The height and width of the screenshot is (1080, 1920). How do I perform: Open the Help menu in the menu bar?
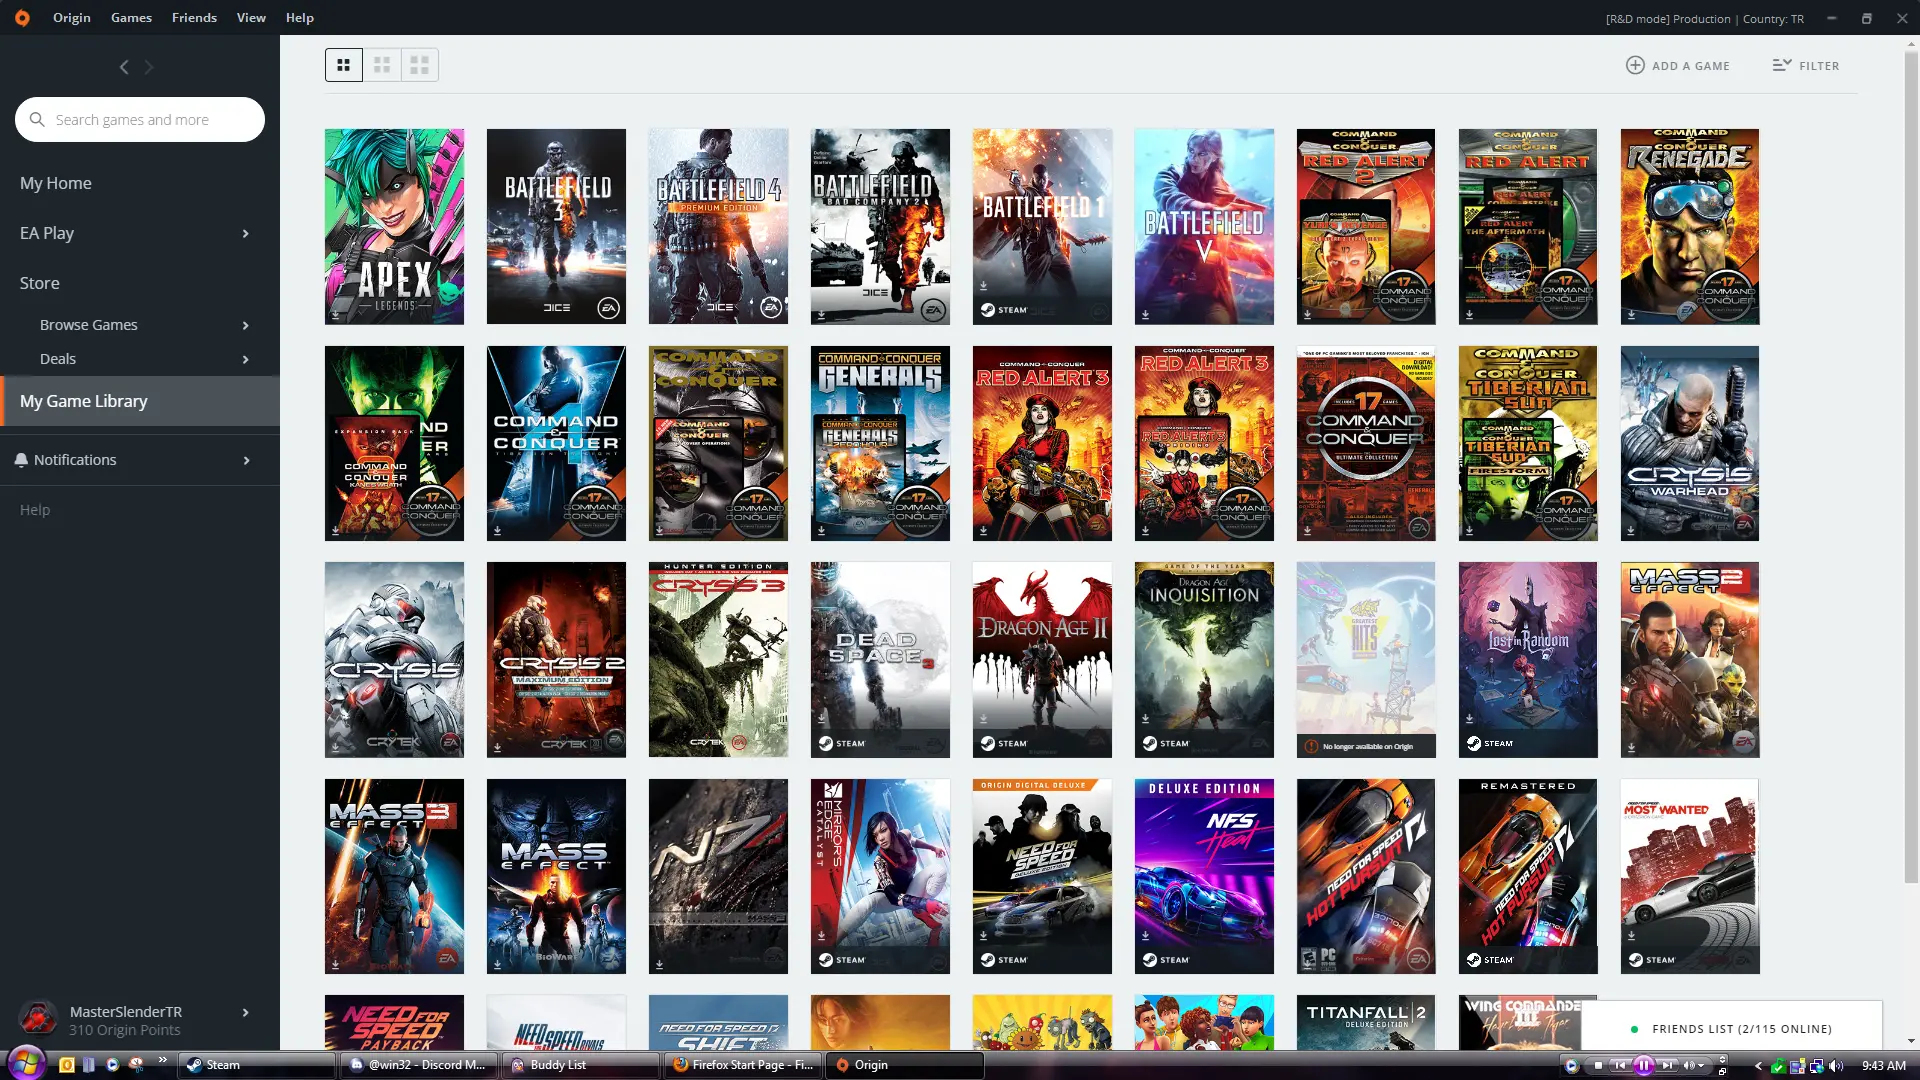(x=300, y=18)
